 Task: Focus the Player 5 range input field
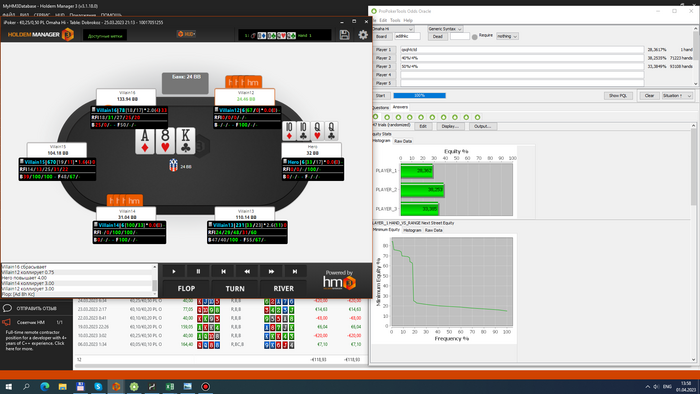pyautogui.click(x=522, y=83)
